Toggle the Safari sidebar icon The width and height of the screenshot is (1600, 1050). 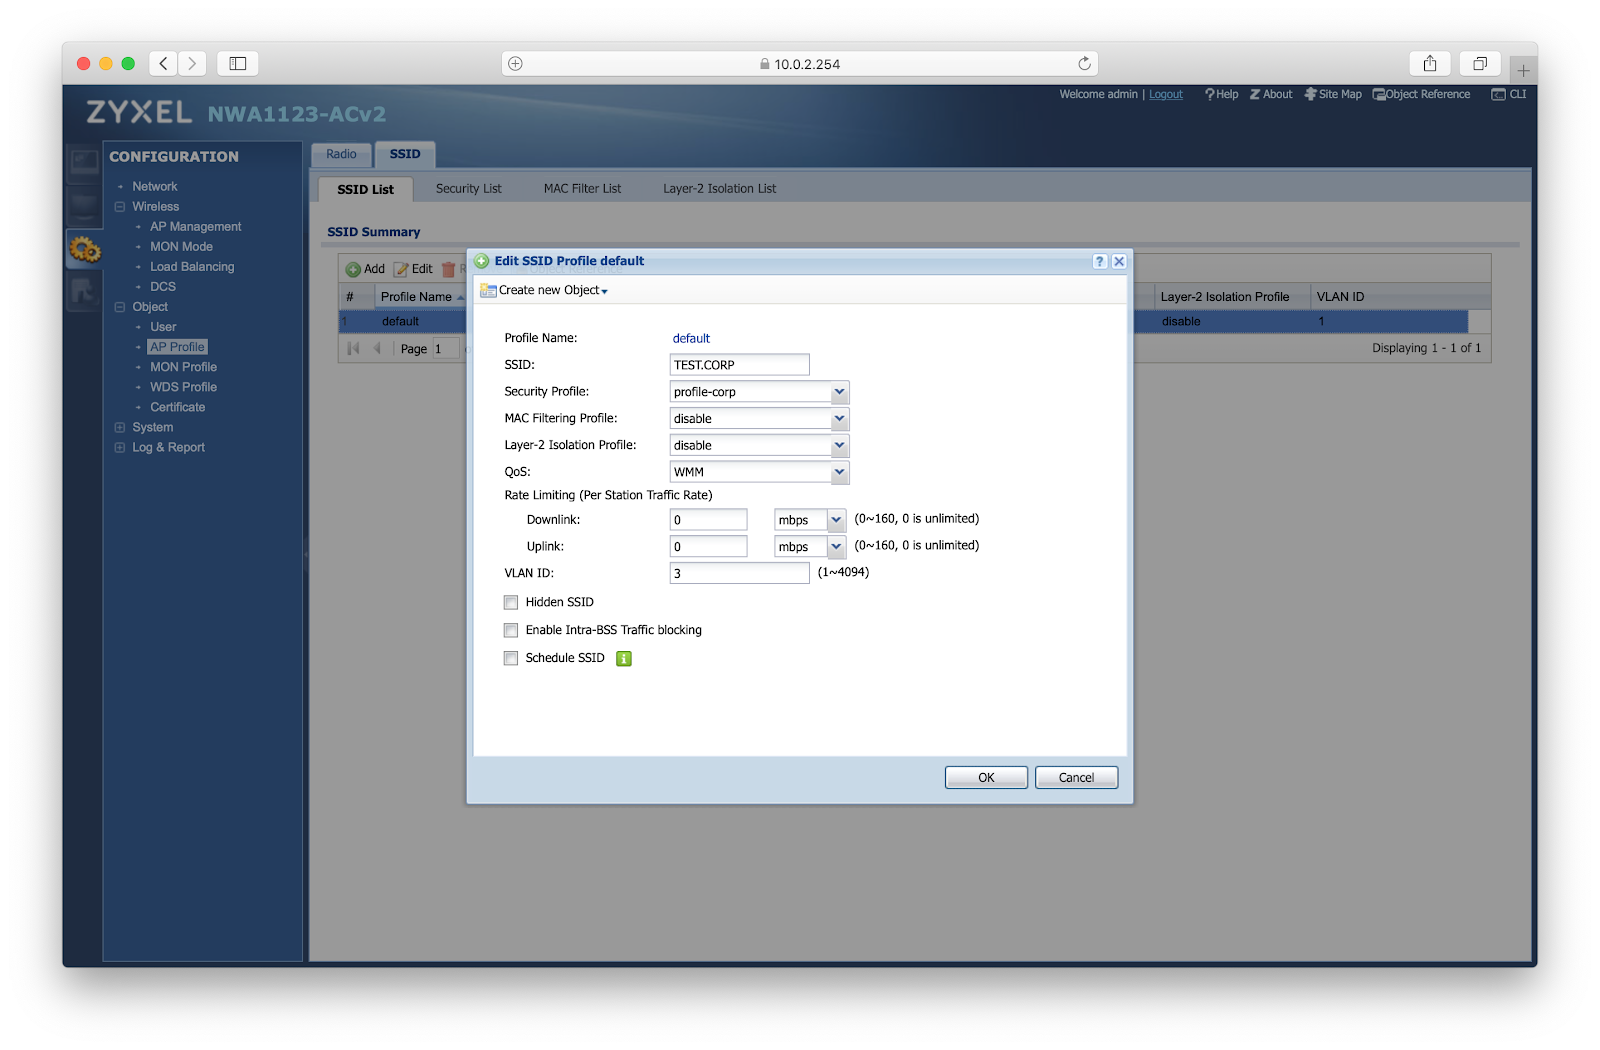238,64
